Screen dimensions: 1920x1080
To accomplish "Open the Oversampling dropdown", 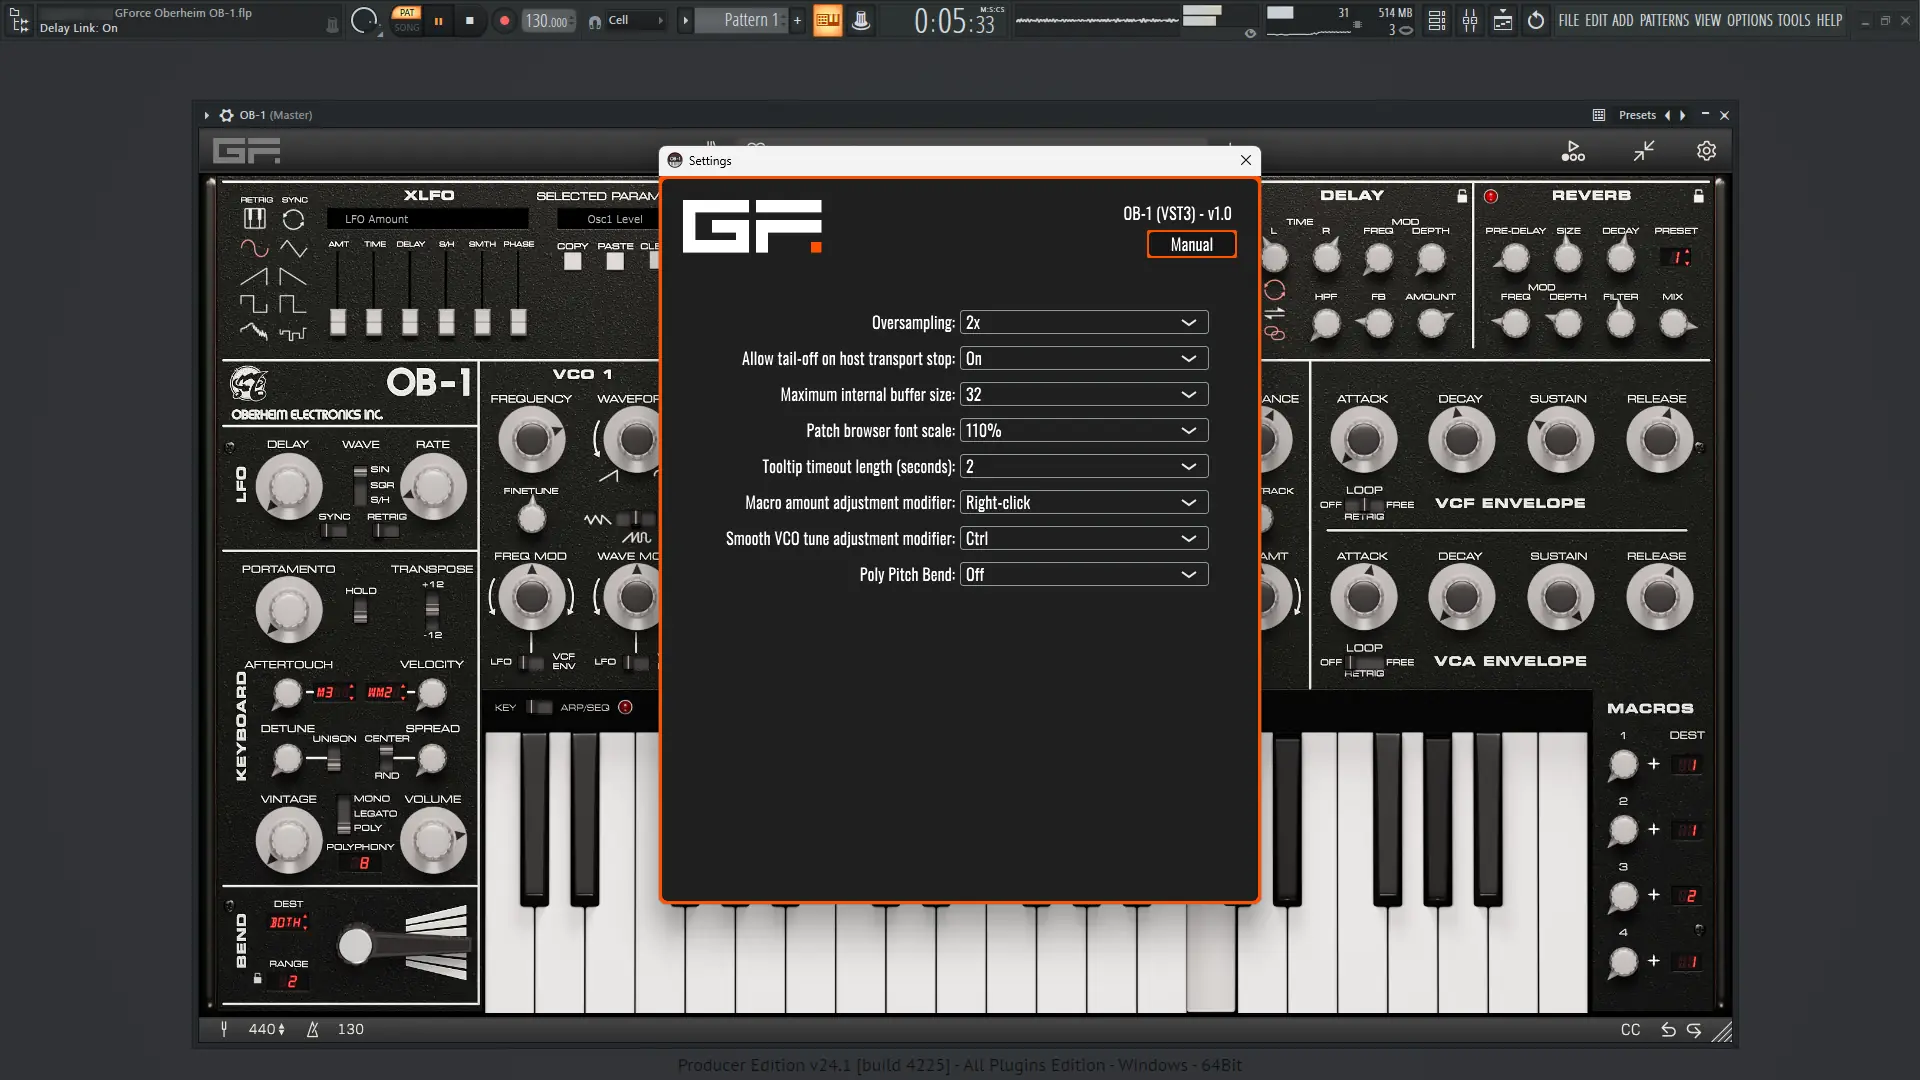I will (1084, 322).
